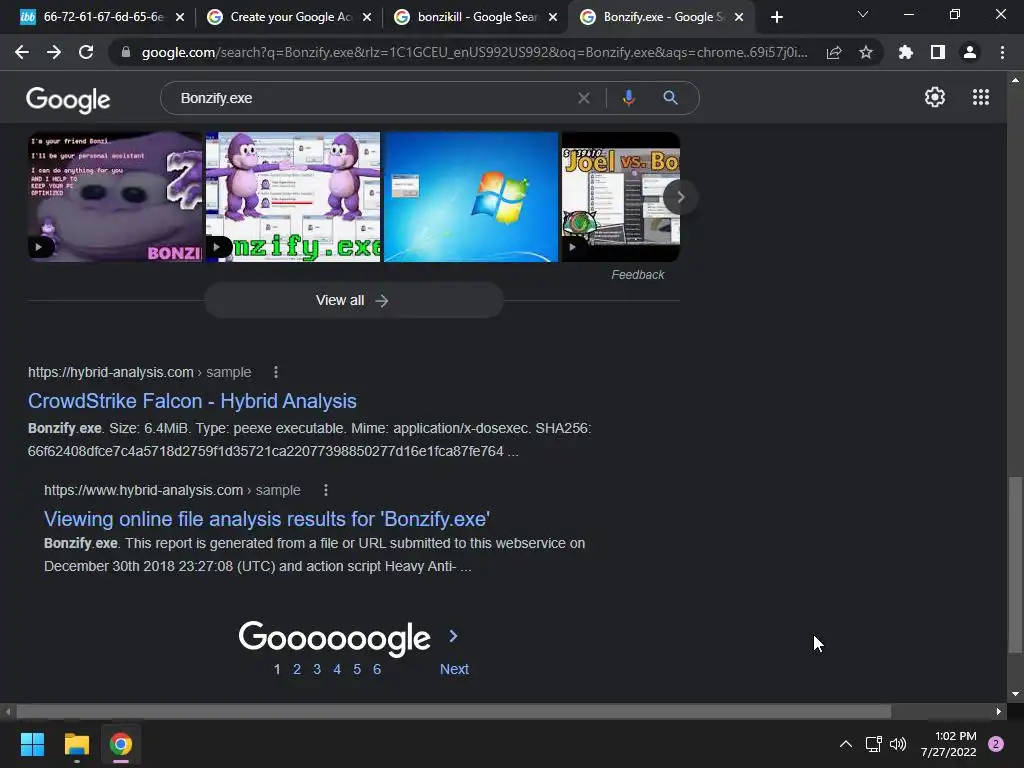Open options for www.hybrid-analysis.com sub-result
The height and width of the screenshot is (768, 1024).
click(326, 490)
